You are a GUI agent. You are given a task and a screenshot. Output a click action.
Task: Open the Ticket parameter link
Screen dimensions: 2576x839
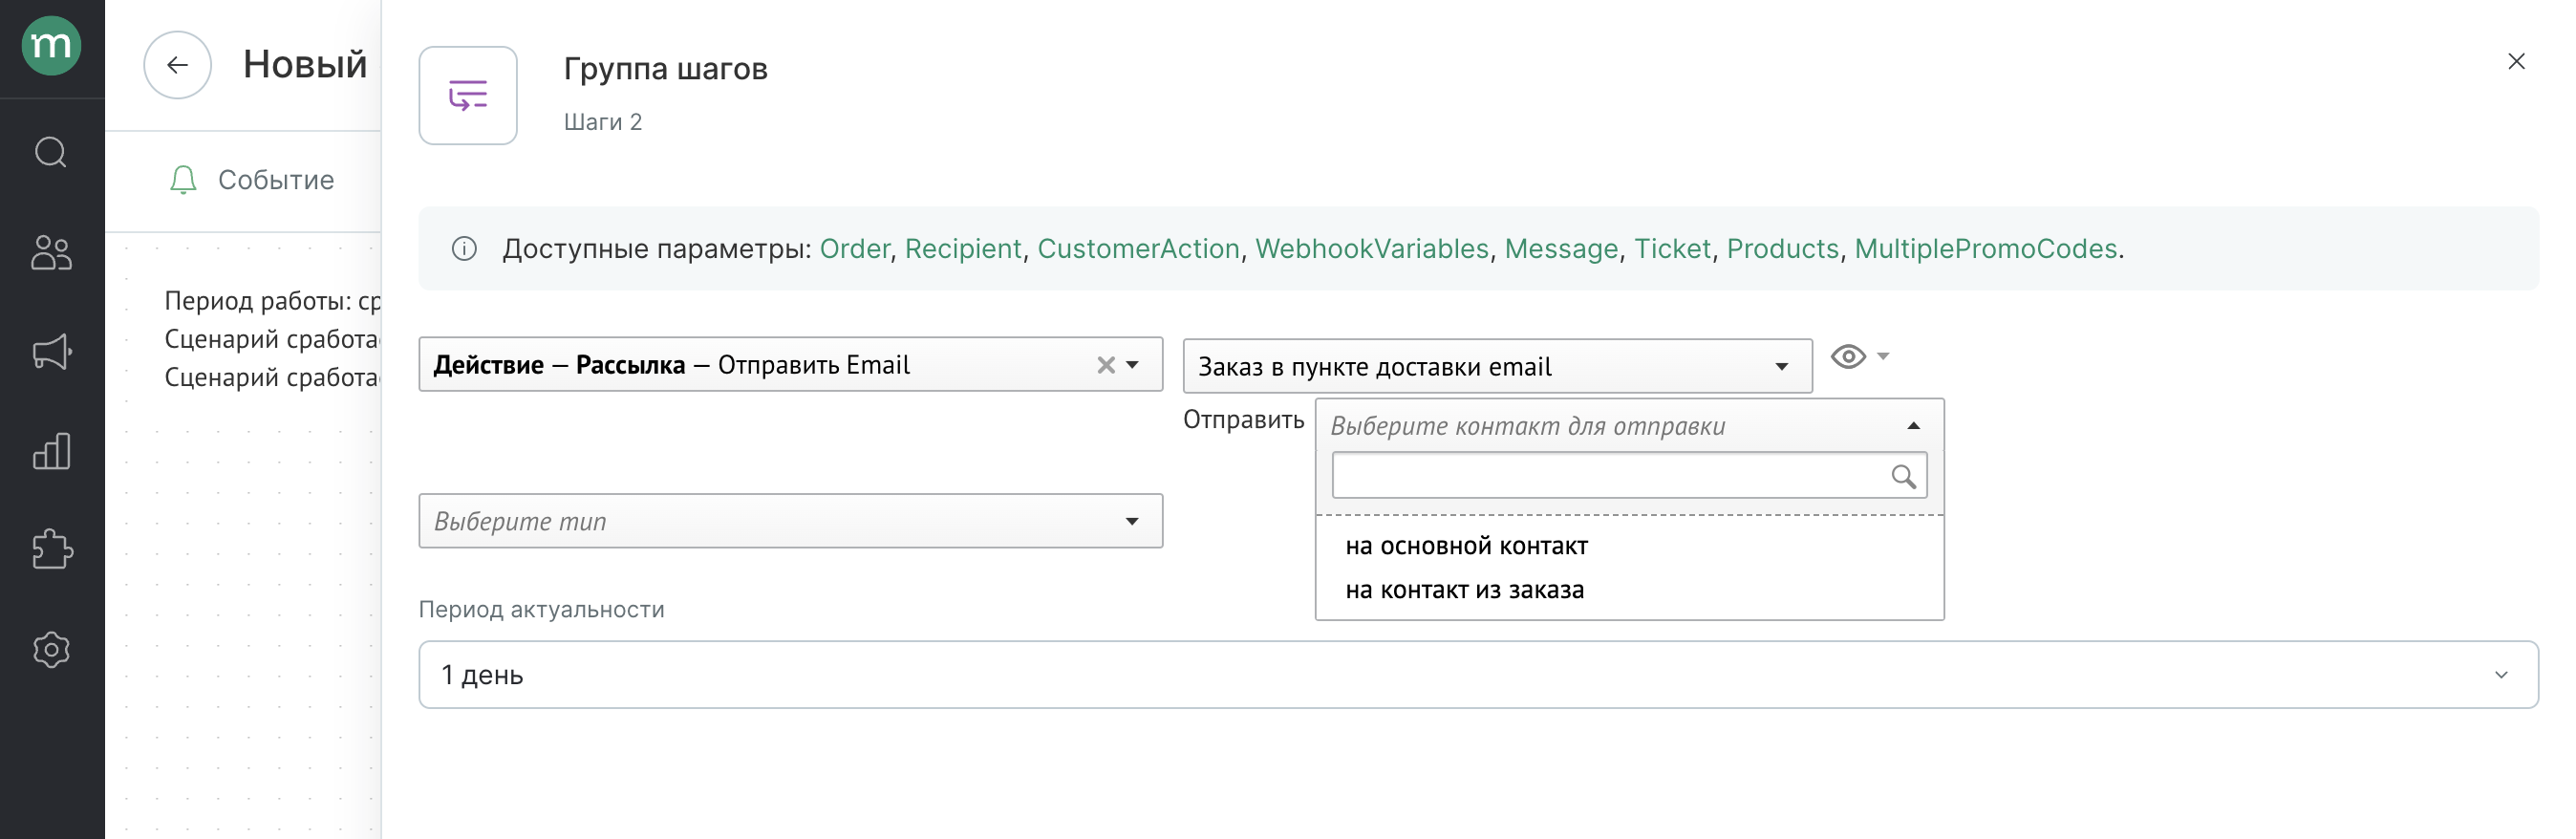[x=1672, y=249]
